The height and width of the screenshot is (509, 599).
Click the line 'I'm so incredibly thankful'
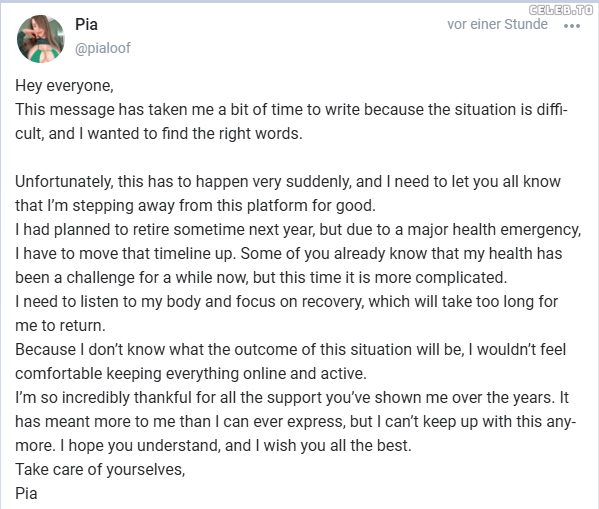(x=292, y=398)
